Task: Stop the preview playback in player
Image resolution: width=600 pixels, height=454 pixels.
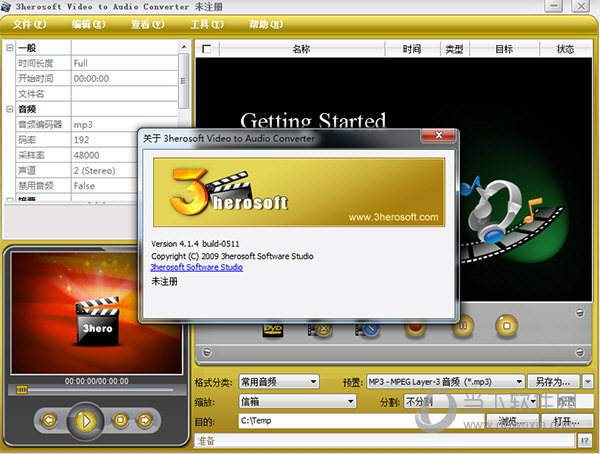Action: click(121, 420)
